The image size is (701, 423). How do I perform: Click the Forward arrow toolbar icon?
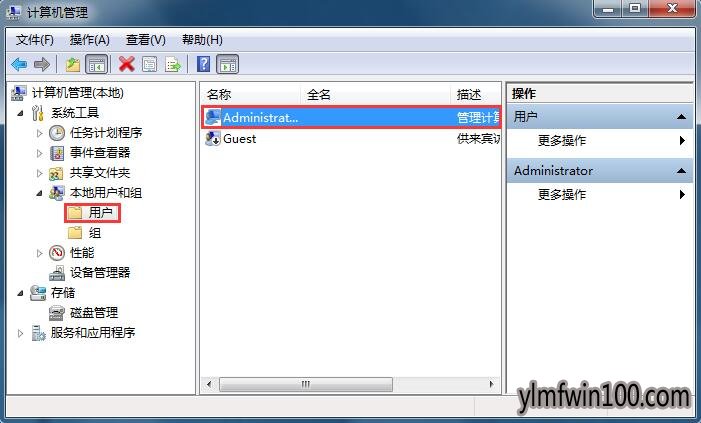pos(42,64)
